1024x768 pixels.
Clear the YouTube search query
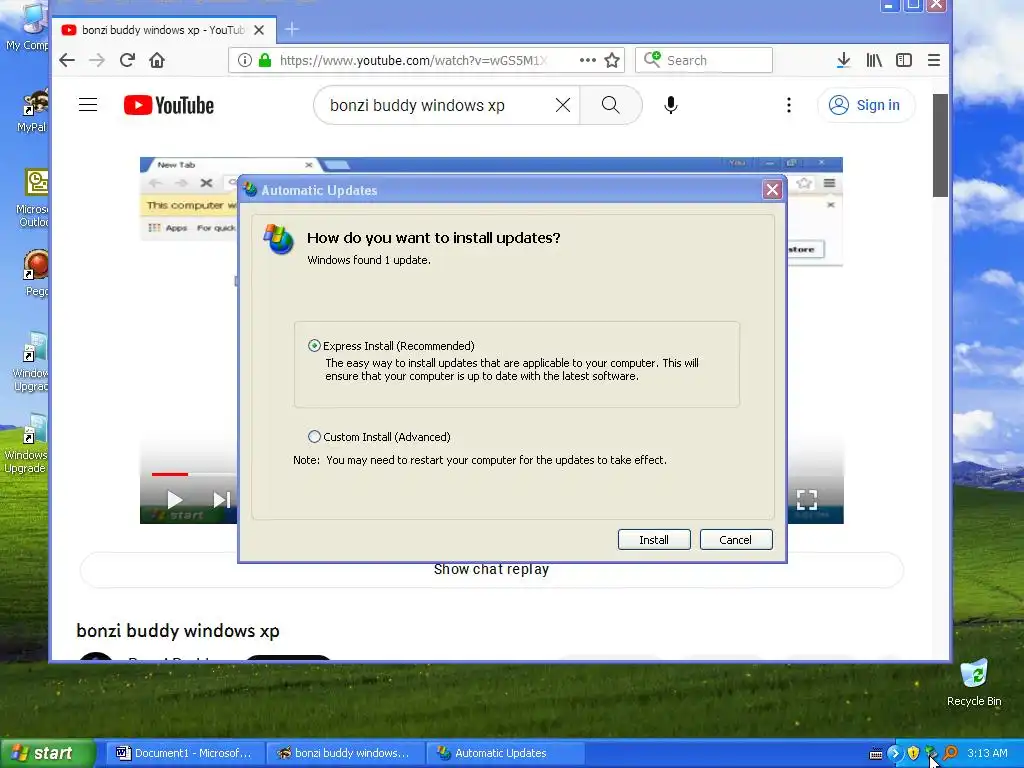click(563, 105)
